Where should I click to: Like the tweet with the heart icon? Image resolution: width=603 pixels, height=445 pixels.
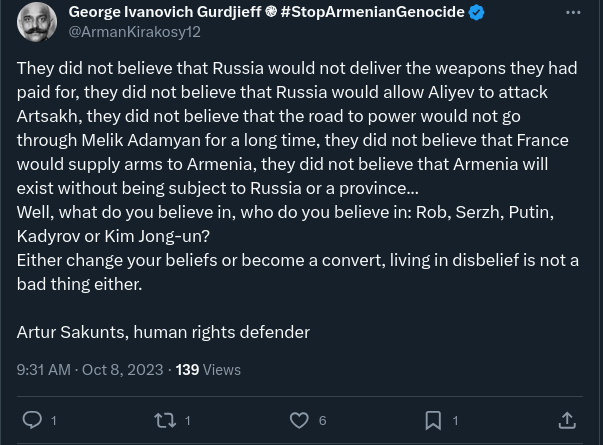[298, 421]
